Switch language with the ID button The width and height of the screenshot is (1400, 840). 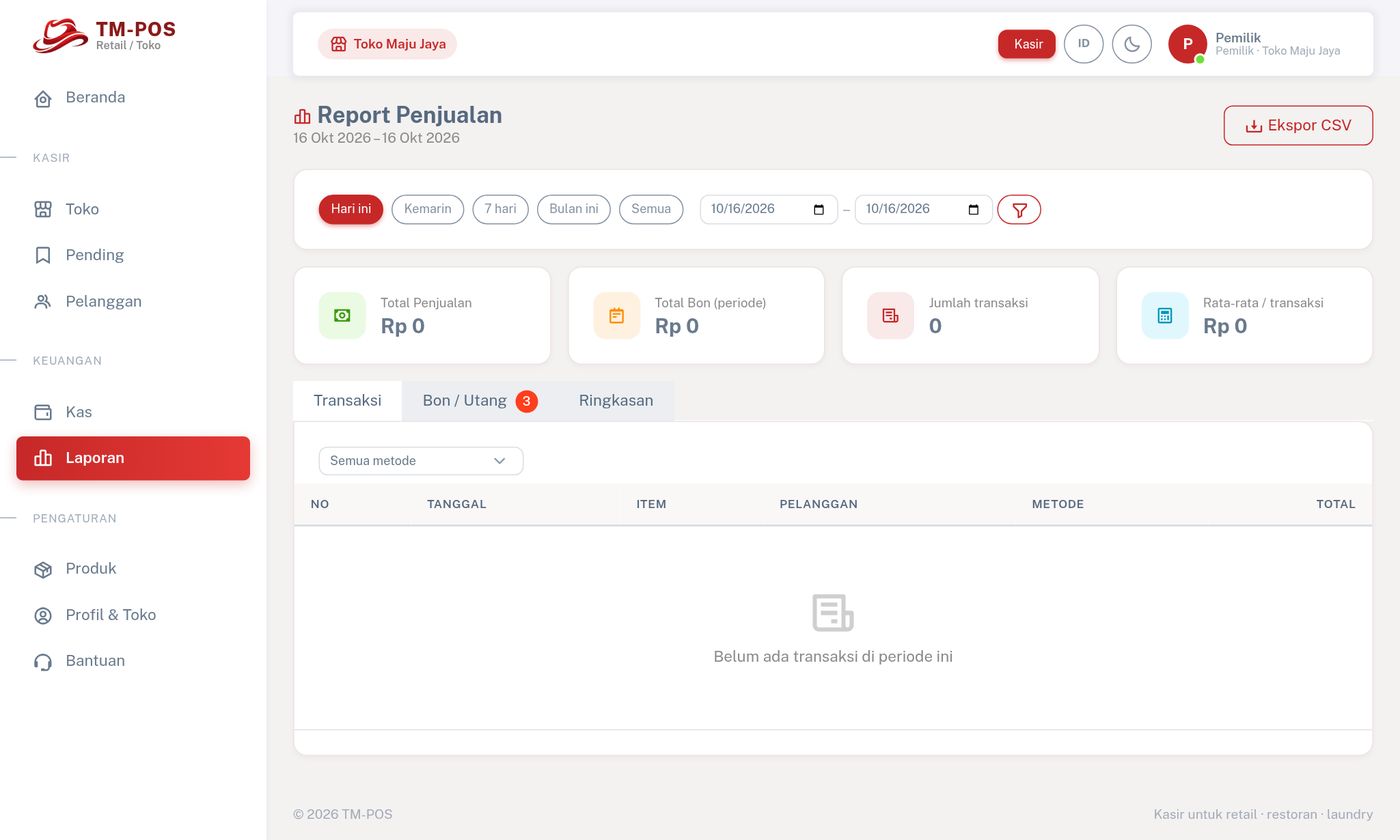pos(1083,44)
